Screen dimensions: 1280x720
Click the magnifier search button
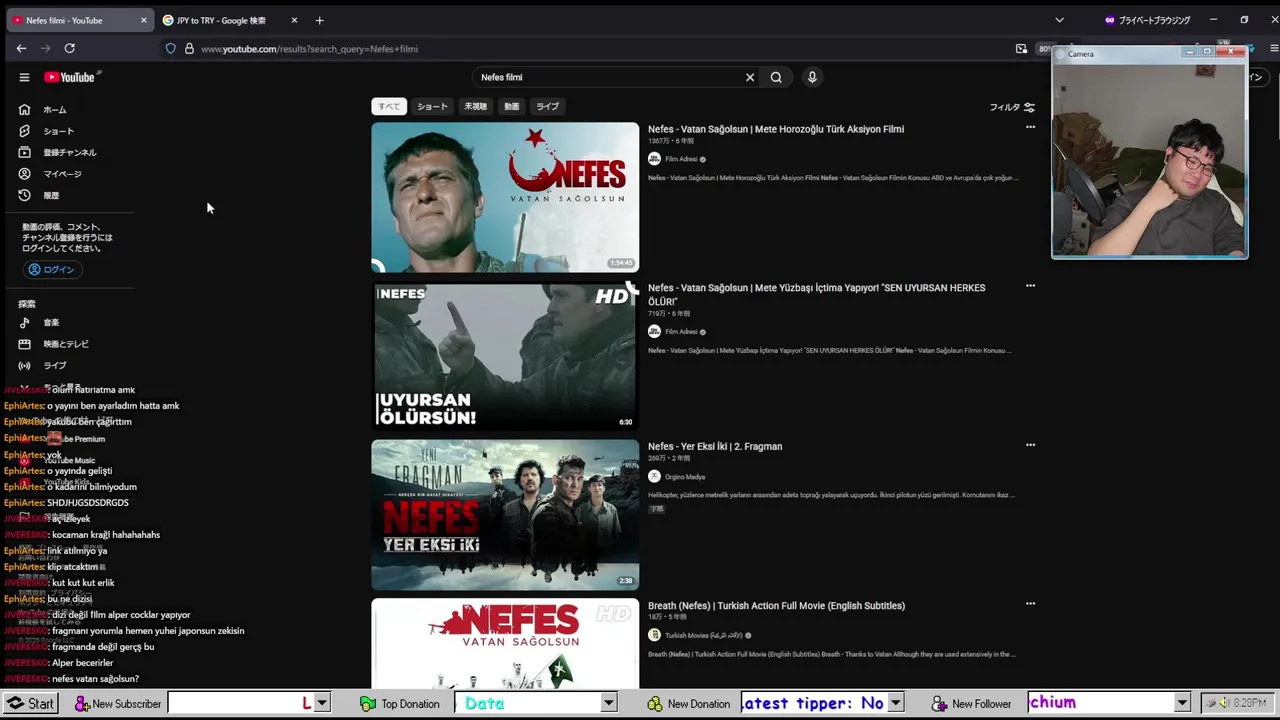coord(776,77)
